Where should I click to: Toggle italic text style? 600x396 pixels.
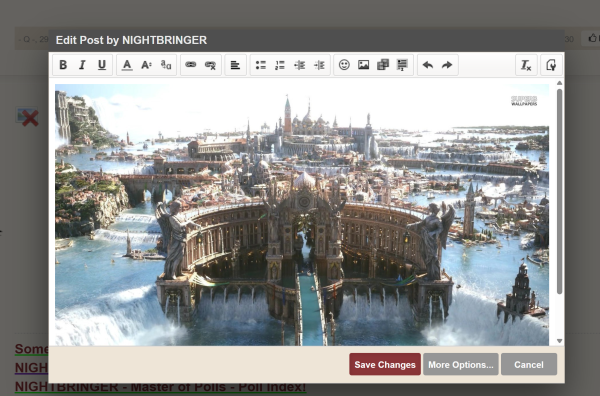[x=82, y=65]
